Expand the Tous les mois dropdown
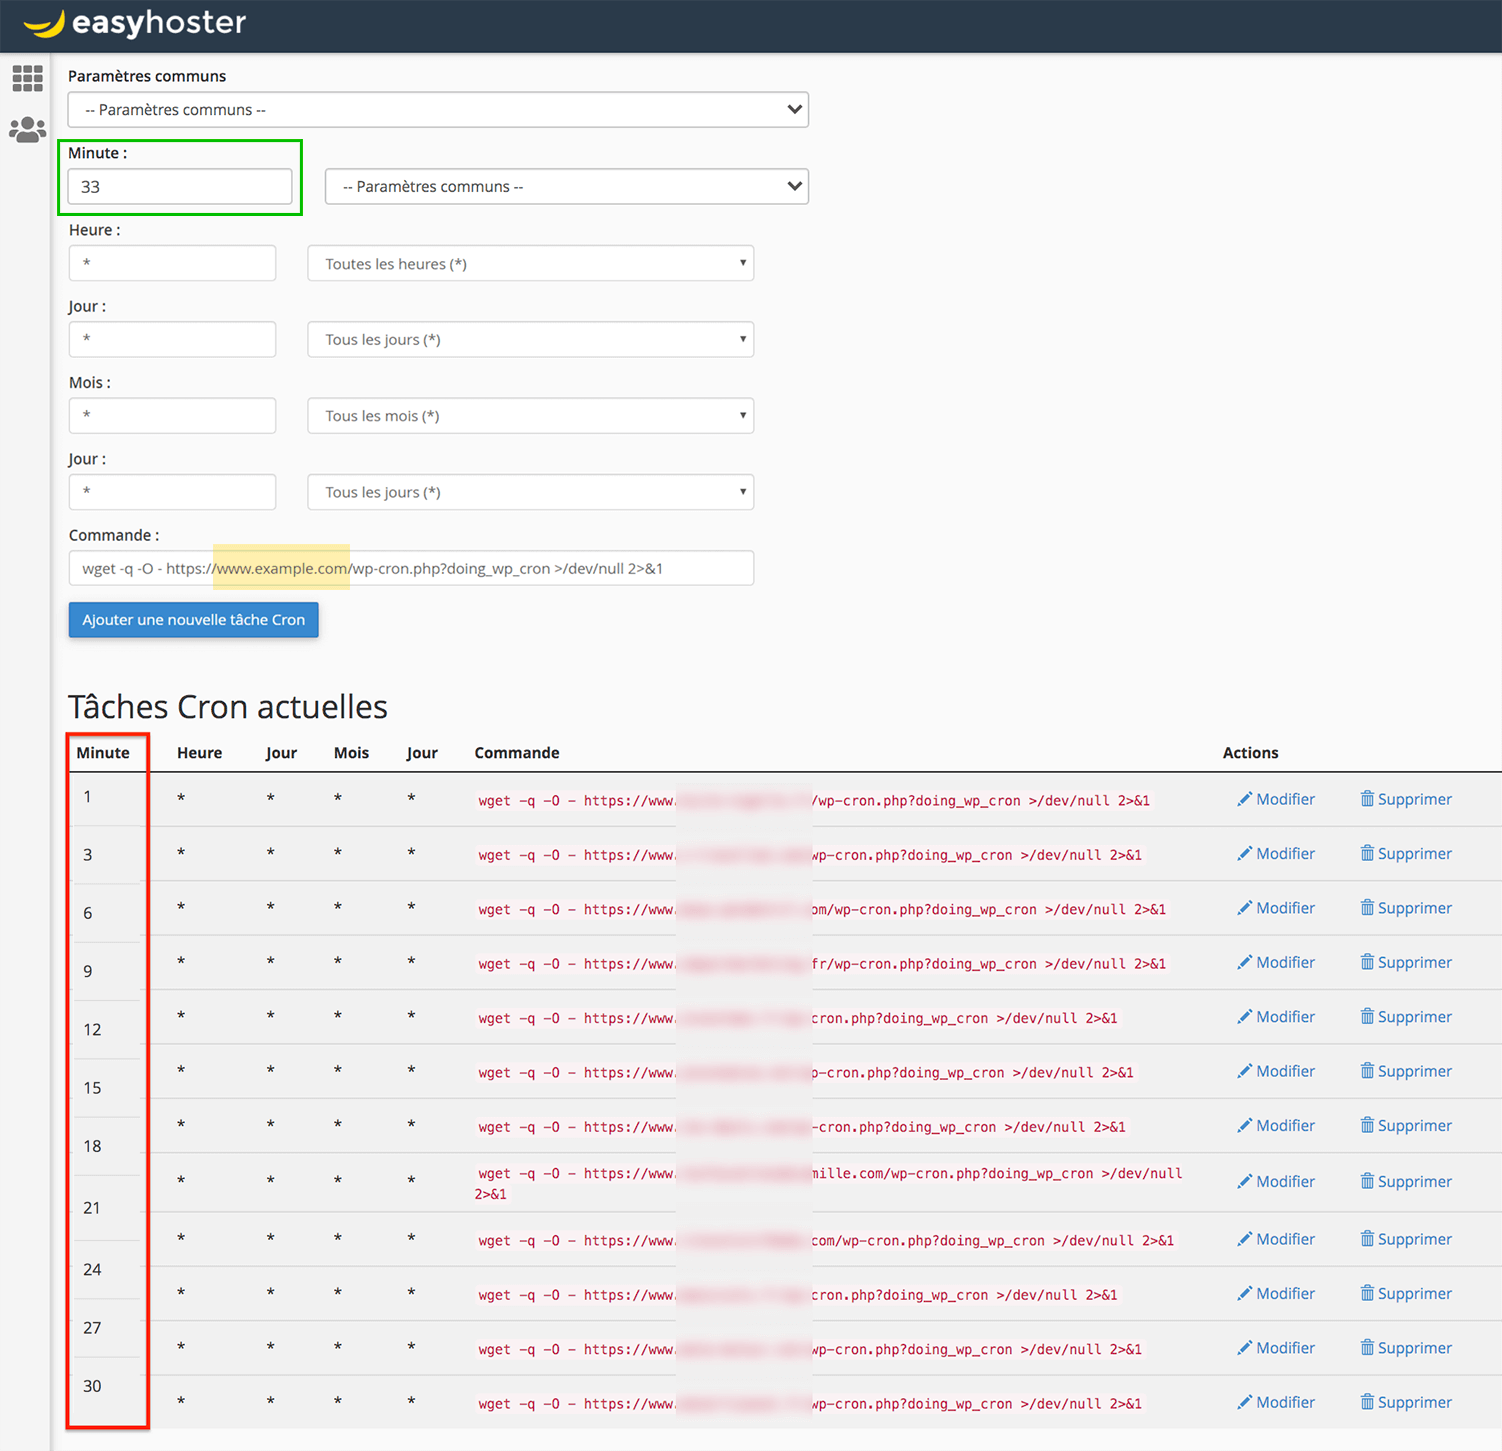1502x1451 pixels. click(x=530, y=416)
